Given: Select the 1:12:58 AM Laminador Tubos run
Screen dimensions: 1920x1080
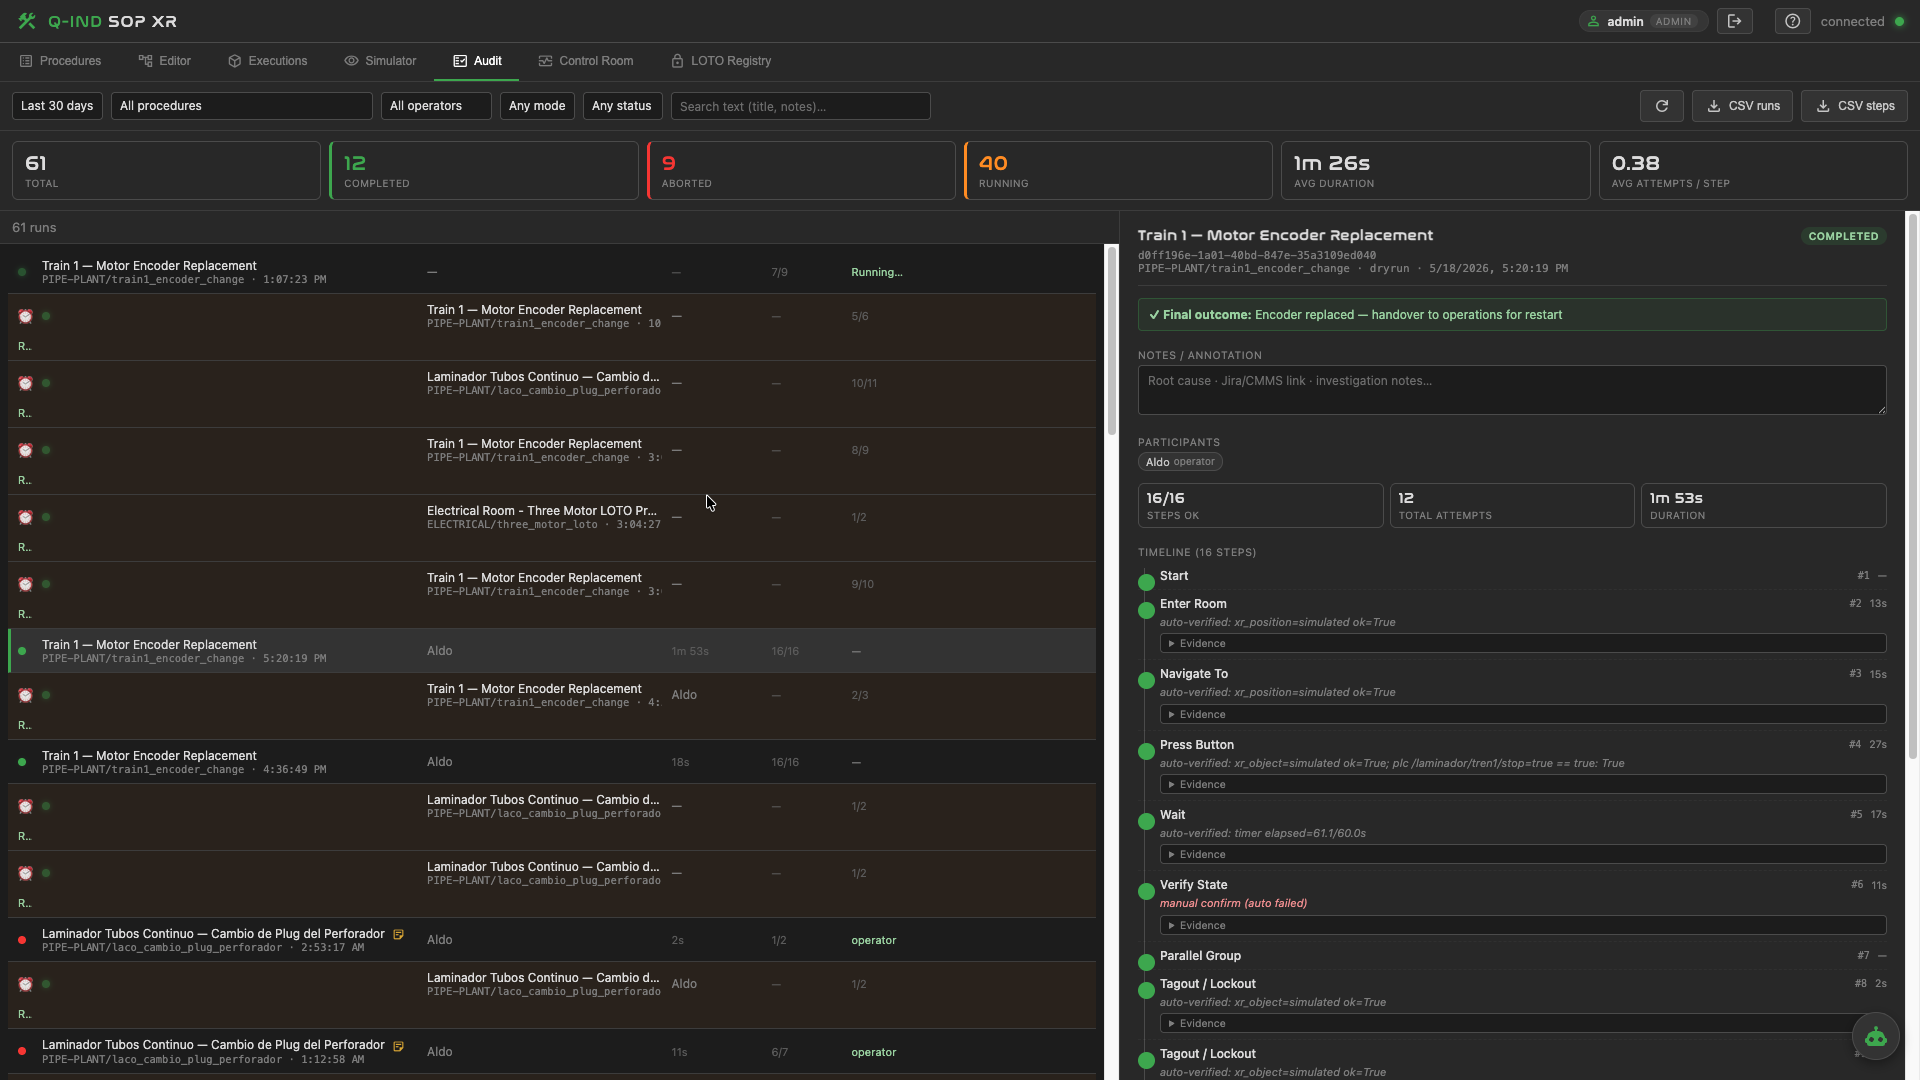Looking at the screenshot, I should click(x=552, y=1052).
